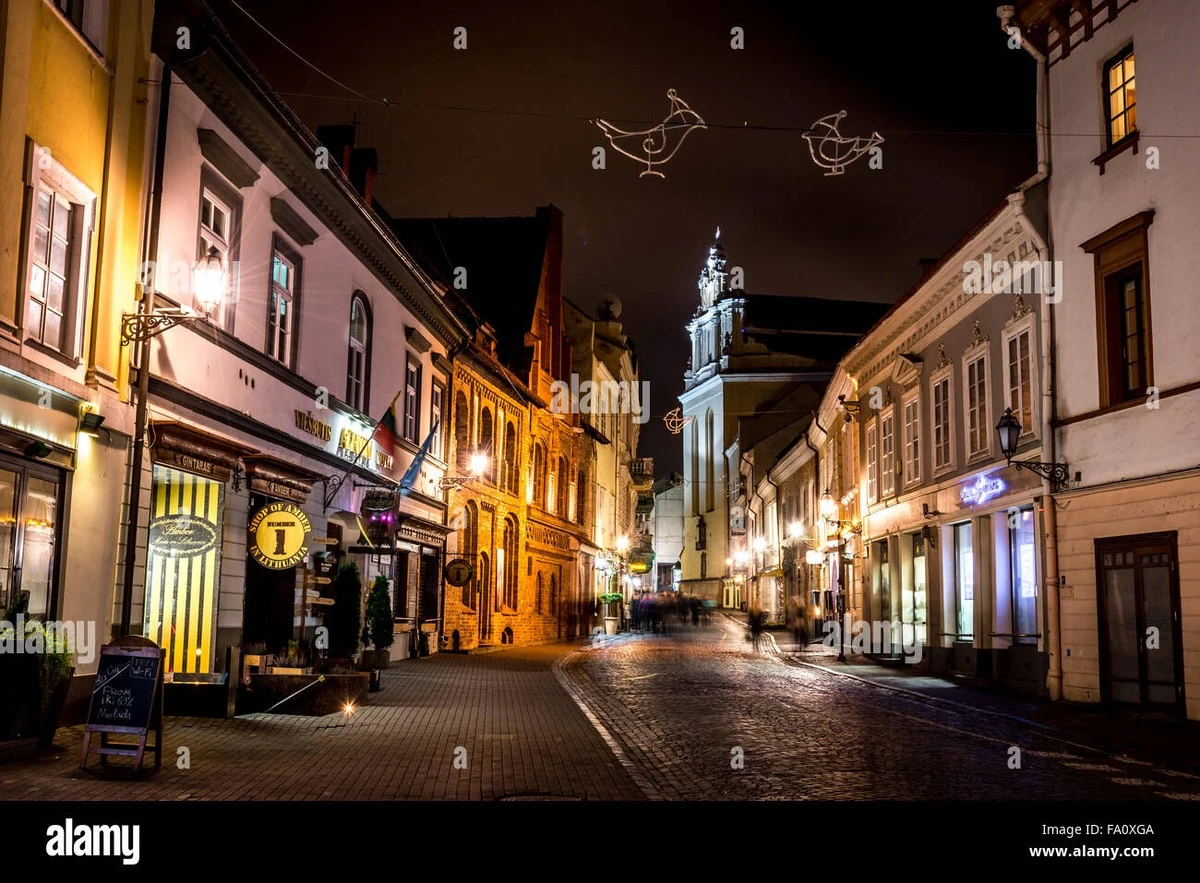
Task: Click the yellow striped shop window
Action: tap(183, 570)
